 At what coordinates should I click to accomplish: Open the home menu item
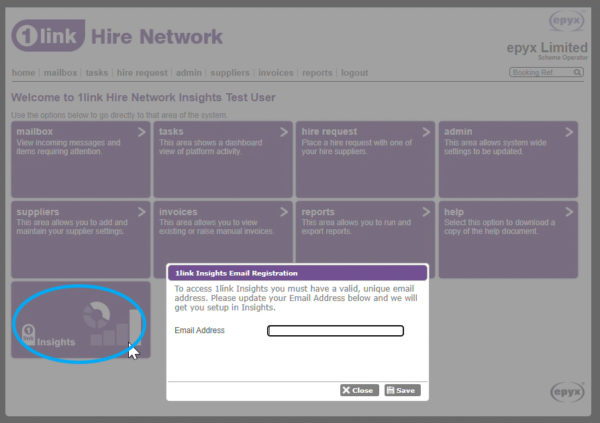23,73
